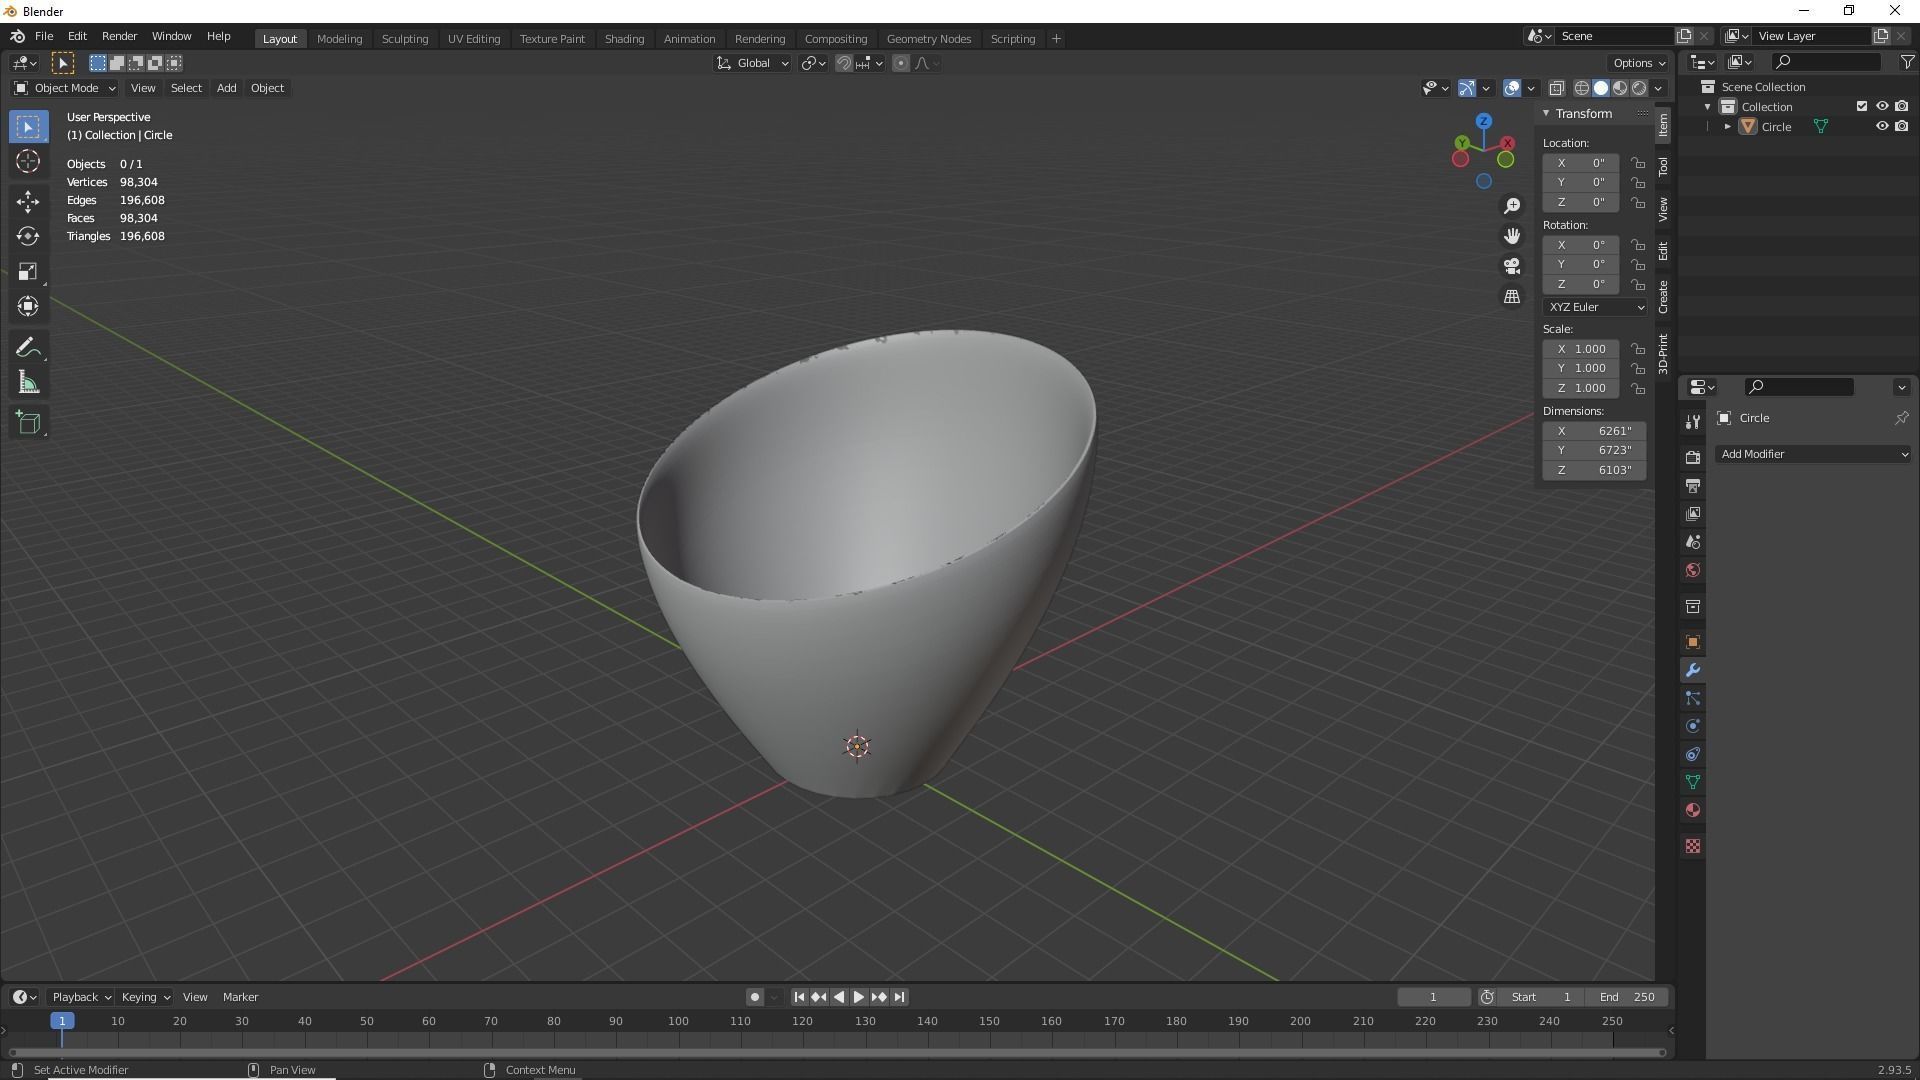1920x1080 pixels.
Task: Open the Options dropdown
Action: coord(1639,63)
